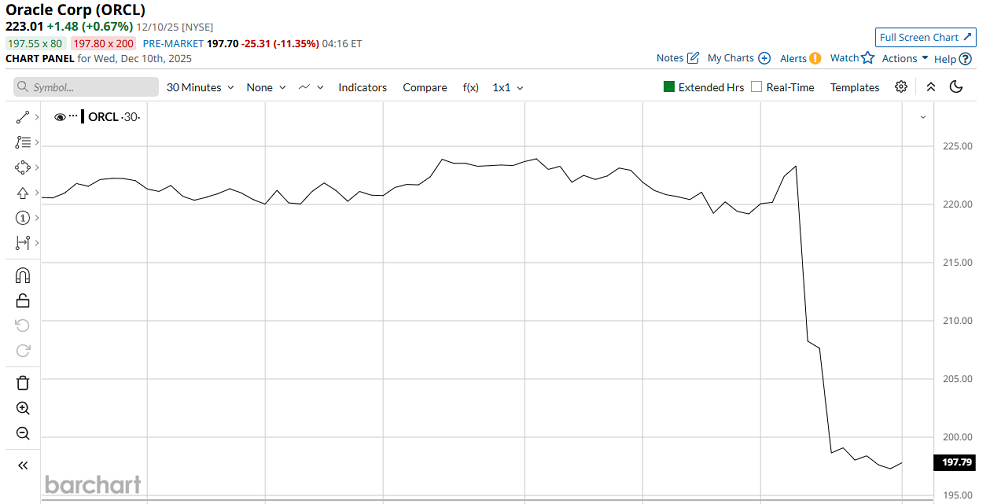
Task: Zoom out of the chart
Action: pos(23,433)
